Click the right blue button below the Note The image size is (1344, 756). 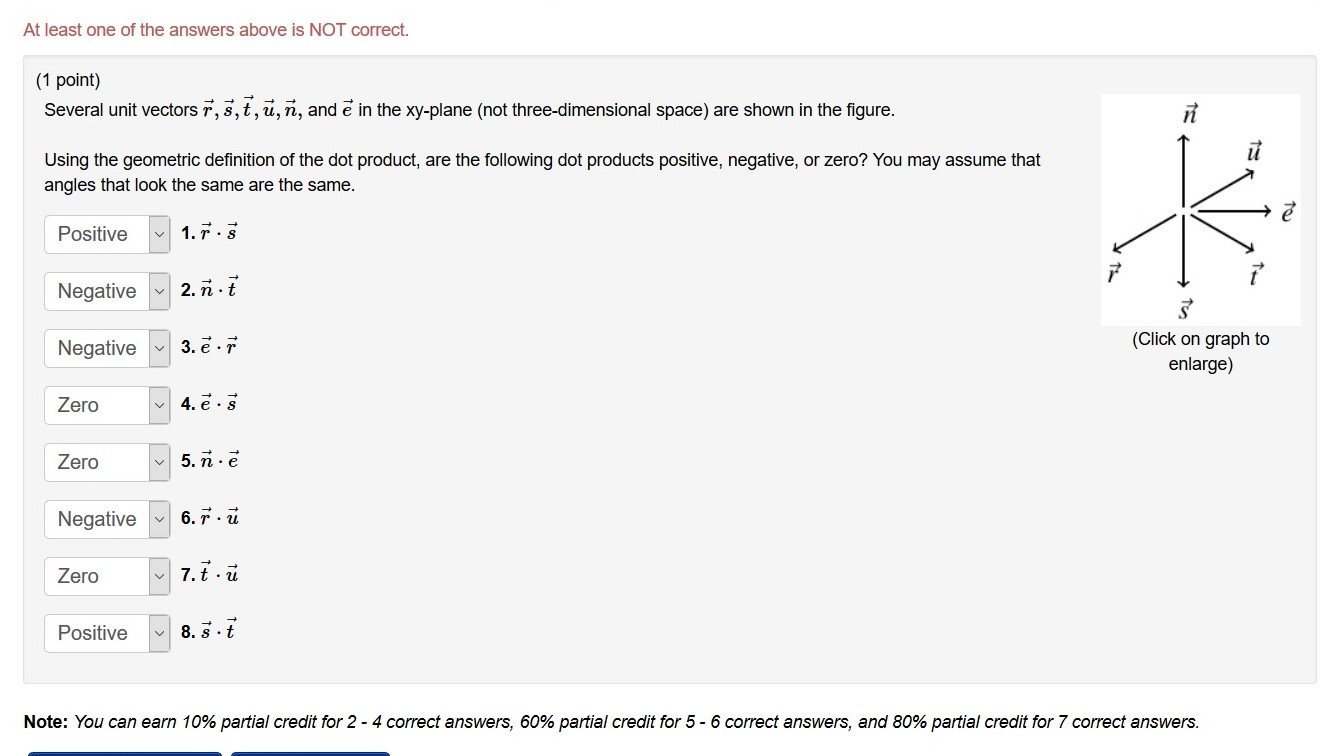click(310, 753)
